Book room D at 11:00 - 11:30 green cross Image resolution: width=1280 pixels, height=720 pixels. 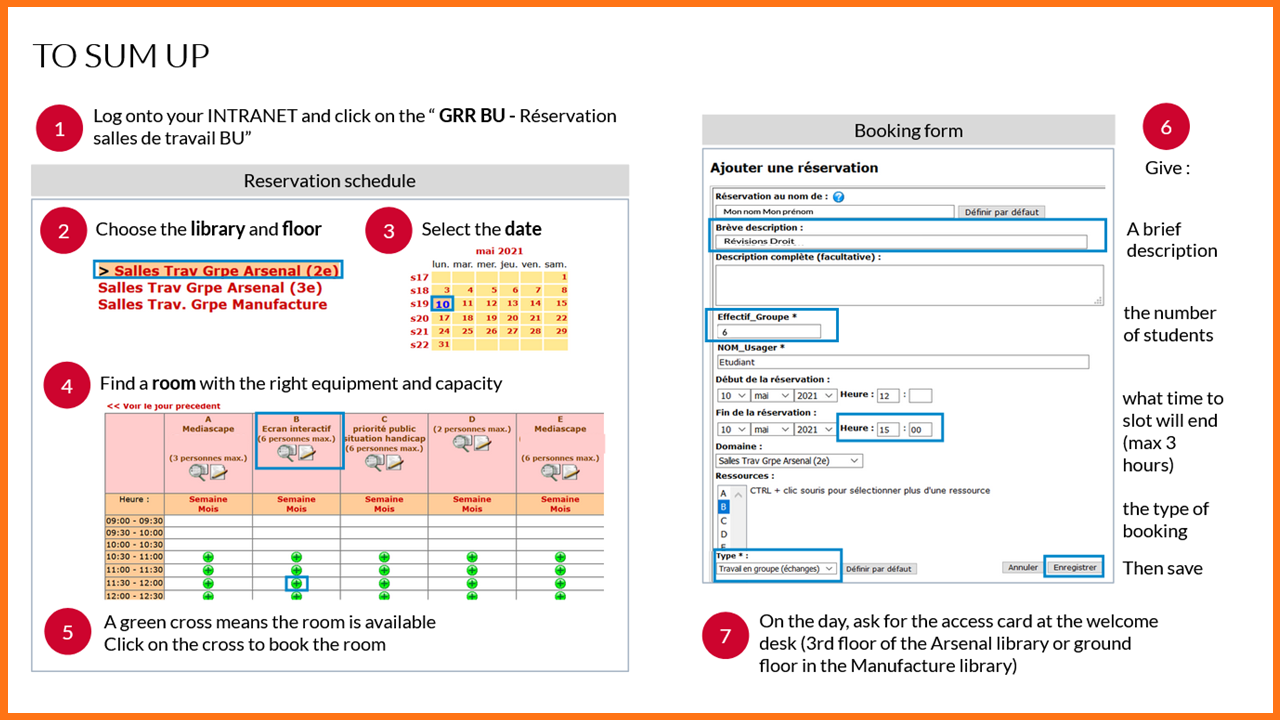pos(472,570)
